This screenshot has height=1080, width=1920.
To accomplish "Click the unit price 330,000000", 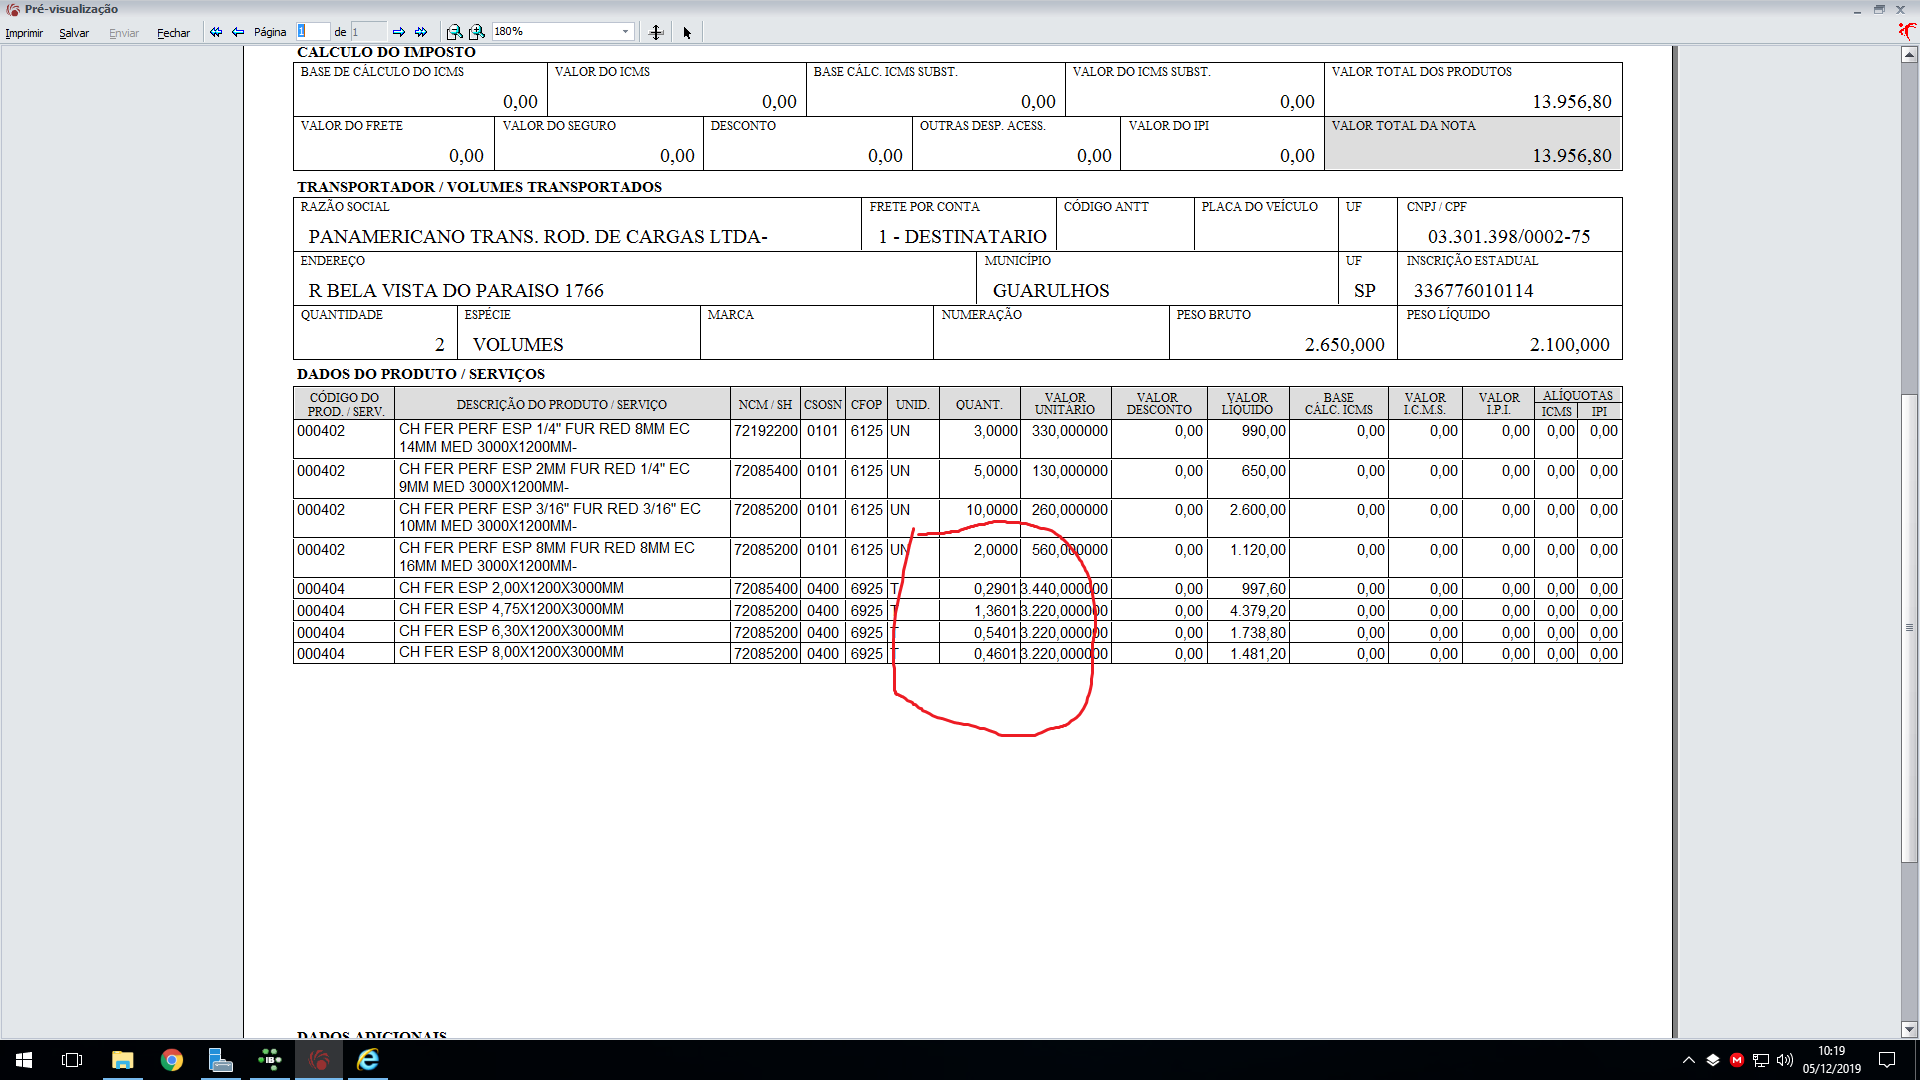I will coord(1070,431).
